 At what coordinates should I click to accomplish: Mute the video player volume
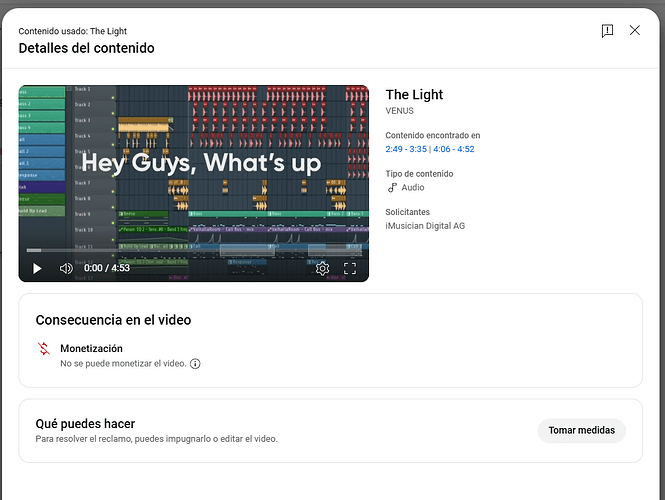(x=66, y=268)
